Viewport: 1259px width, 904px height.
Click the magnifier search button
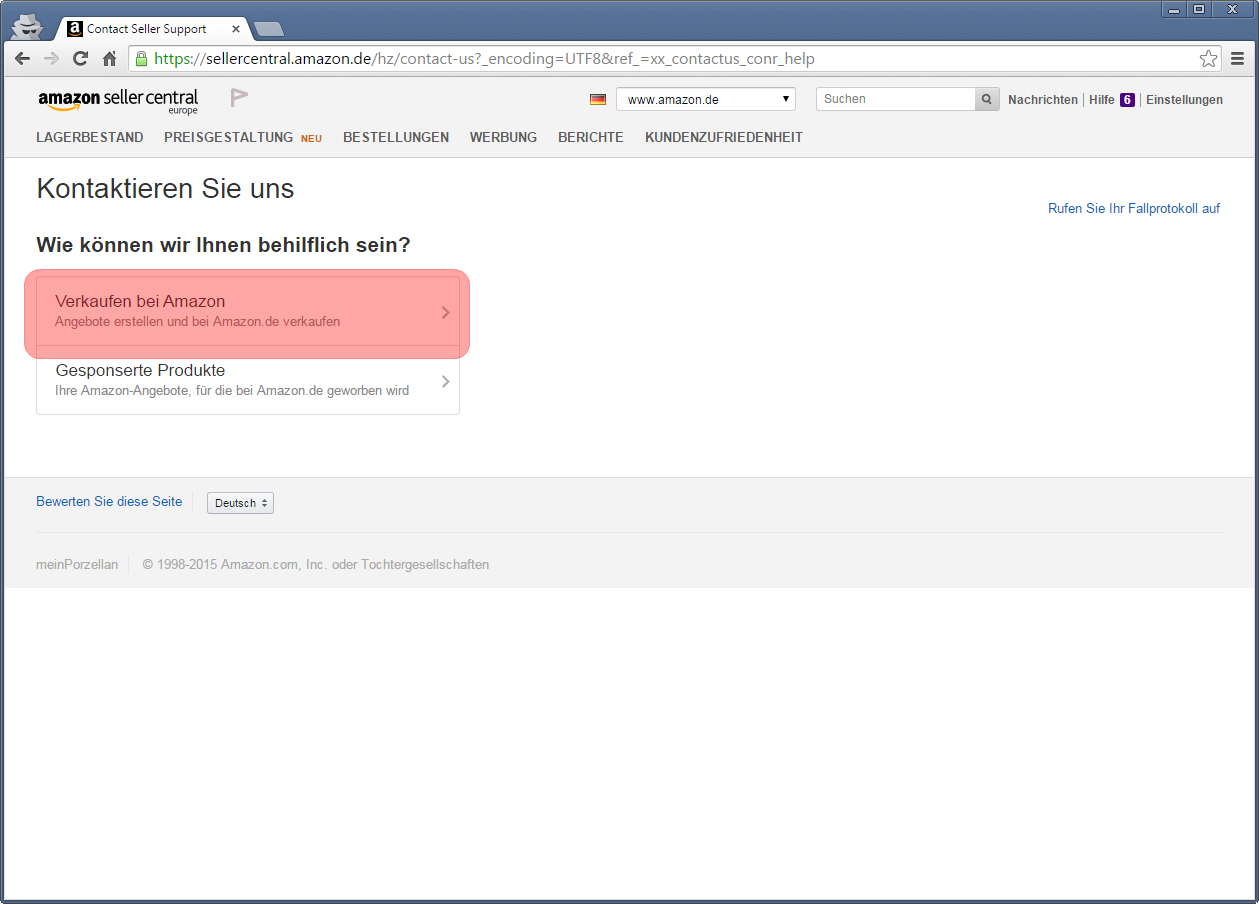(987, 99)
